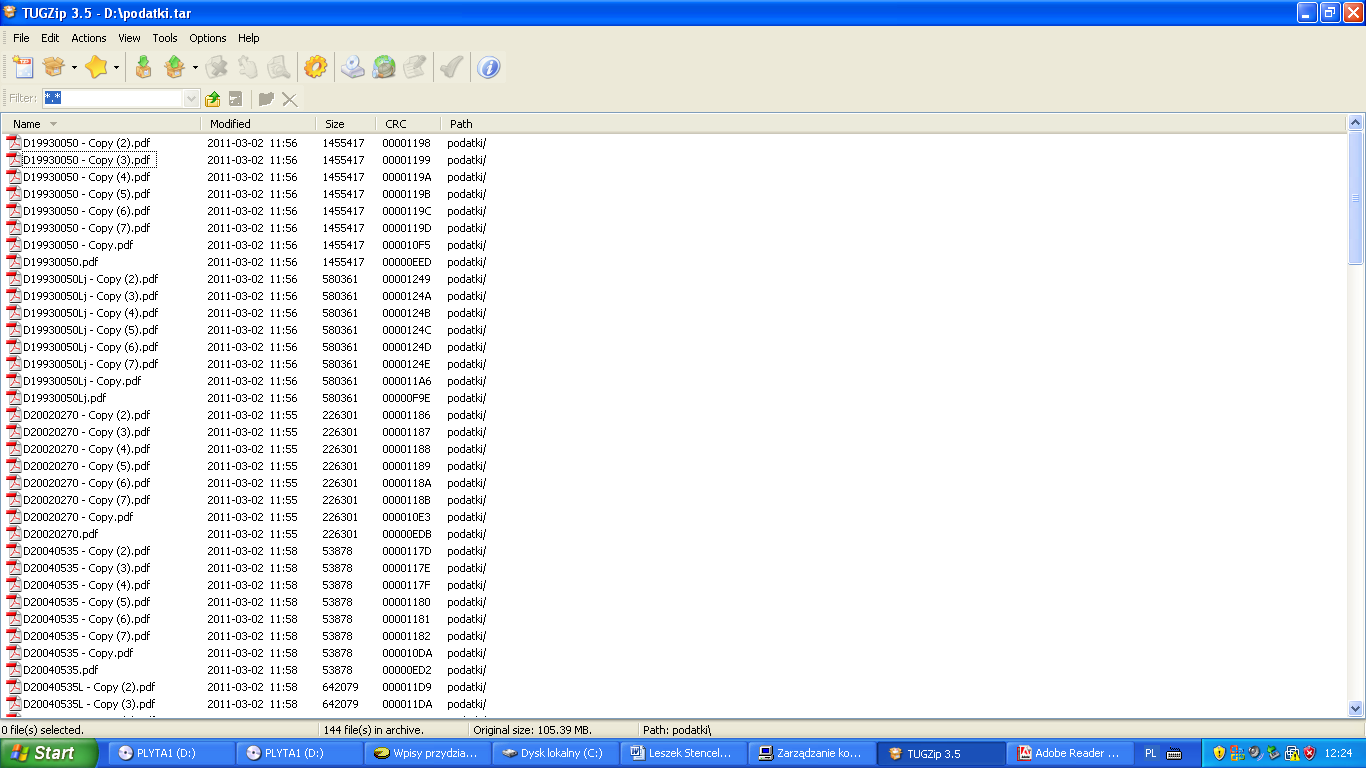
Task: Open the Help menu
Action: (249, 38)
